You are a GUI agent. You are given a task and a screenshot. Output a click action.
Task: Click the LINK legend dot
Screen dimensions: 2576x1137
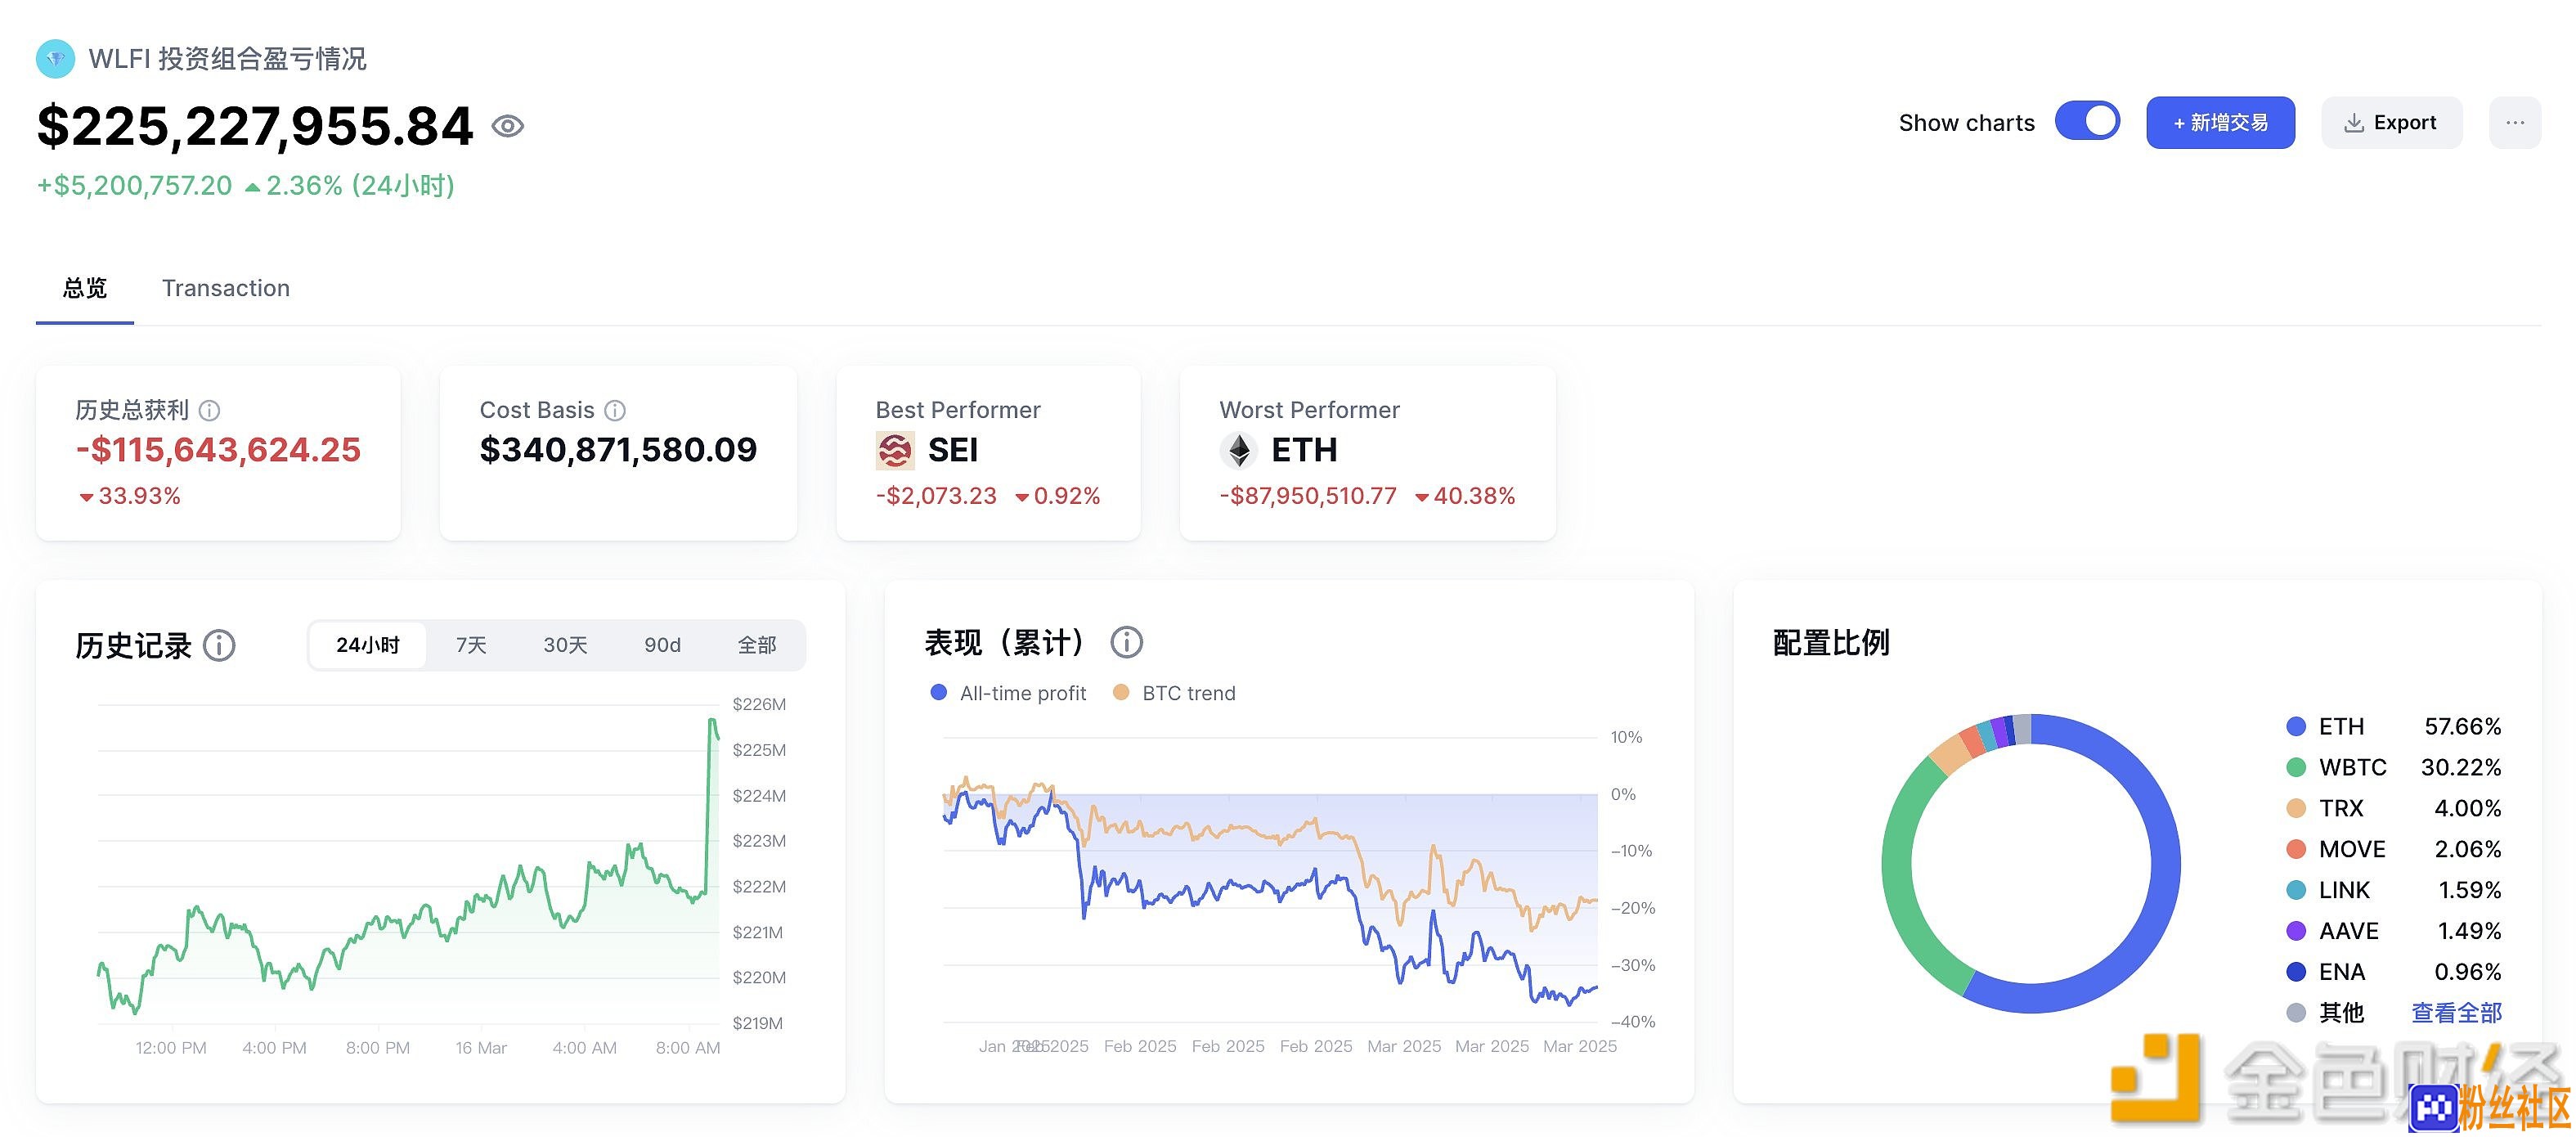2296,891
